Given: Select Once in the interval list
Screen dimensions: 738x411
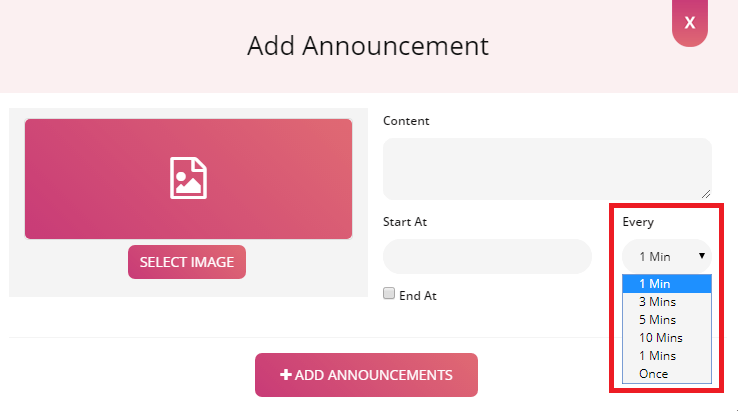Looking at the screenshot, I should coord(653,374).
